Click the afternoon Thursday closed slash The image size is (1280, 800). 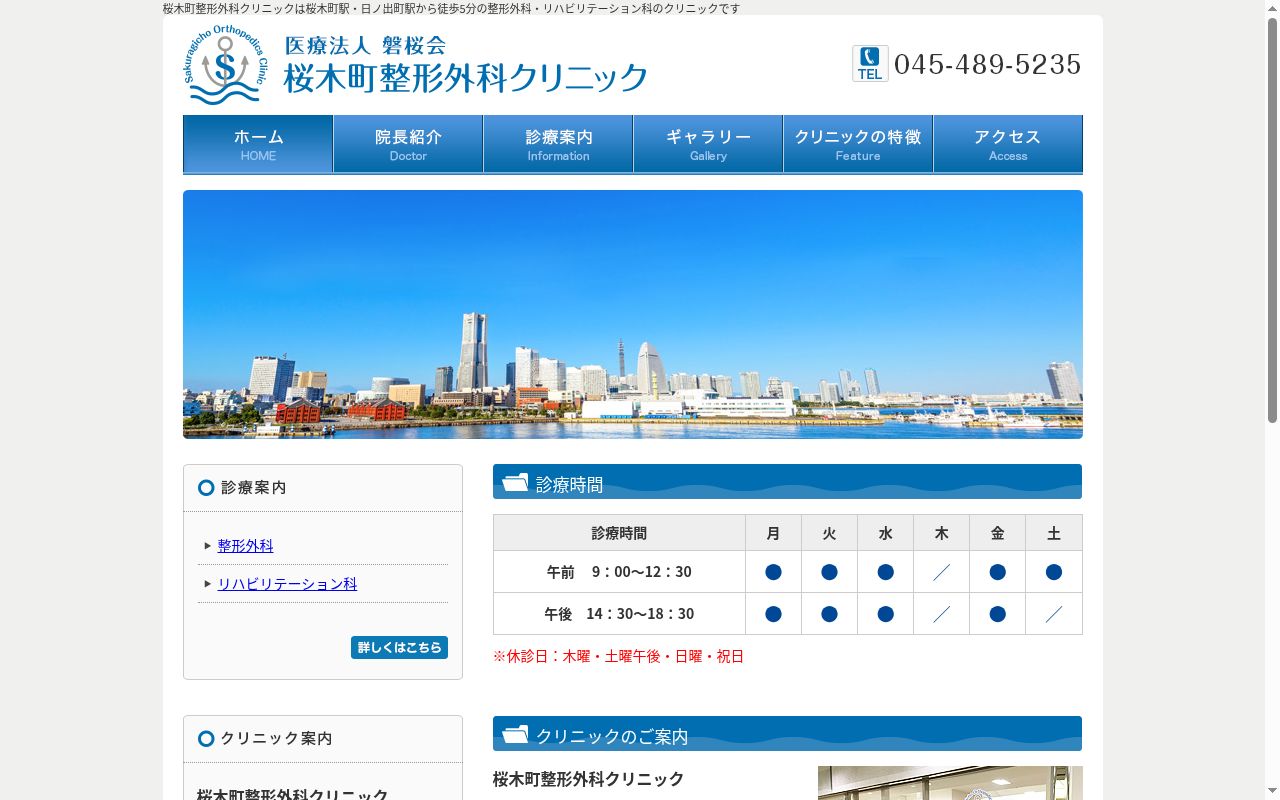pyautogui.click(x=941, y=614)
